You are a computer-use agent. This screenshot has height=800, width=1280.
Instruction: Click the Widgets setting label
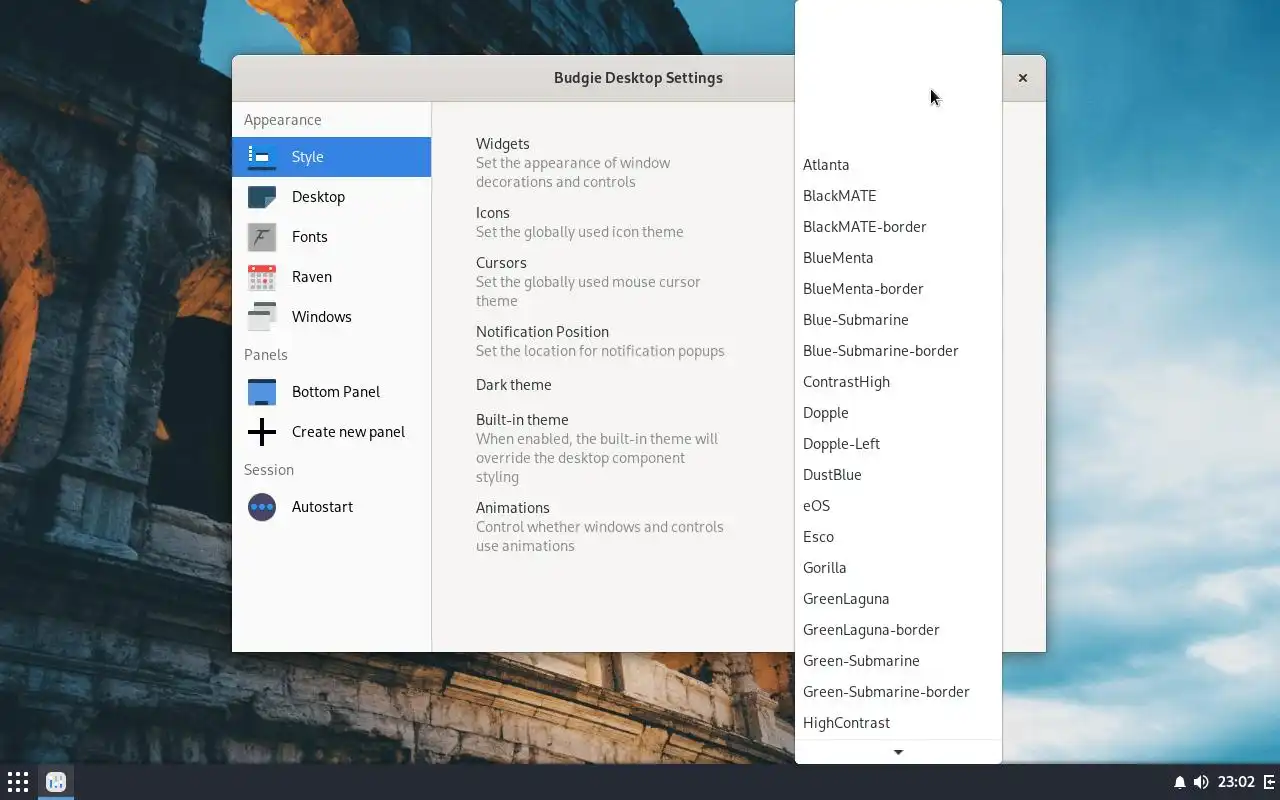[503, 144]
